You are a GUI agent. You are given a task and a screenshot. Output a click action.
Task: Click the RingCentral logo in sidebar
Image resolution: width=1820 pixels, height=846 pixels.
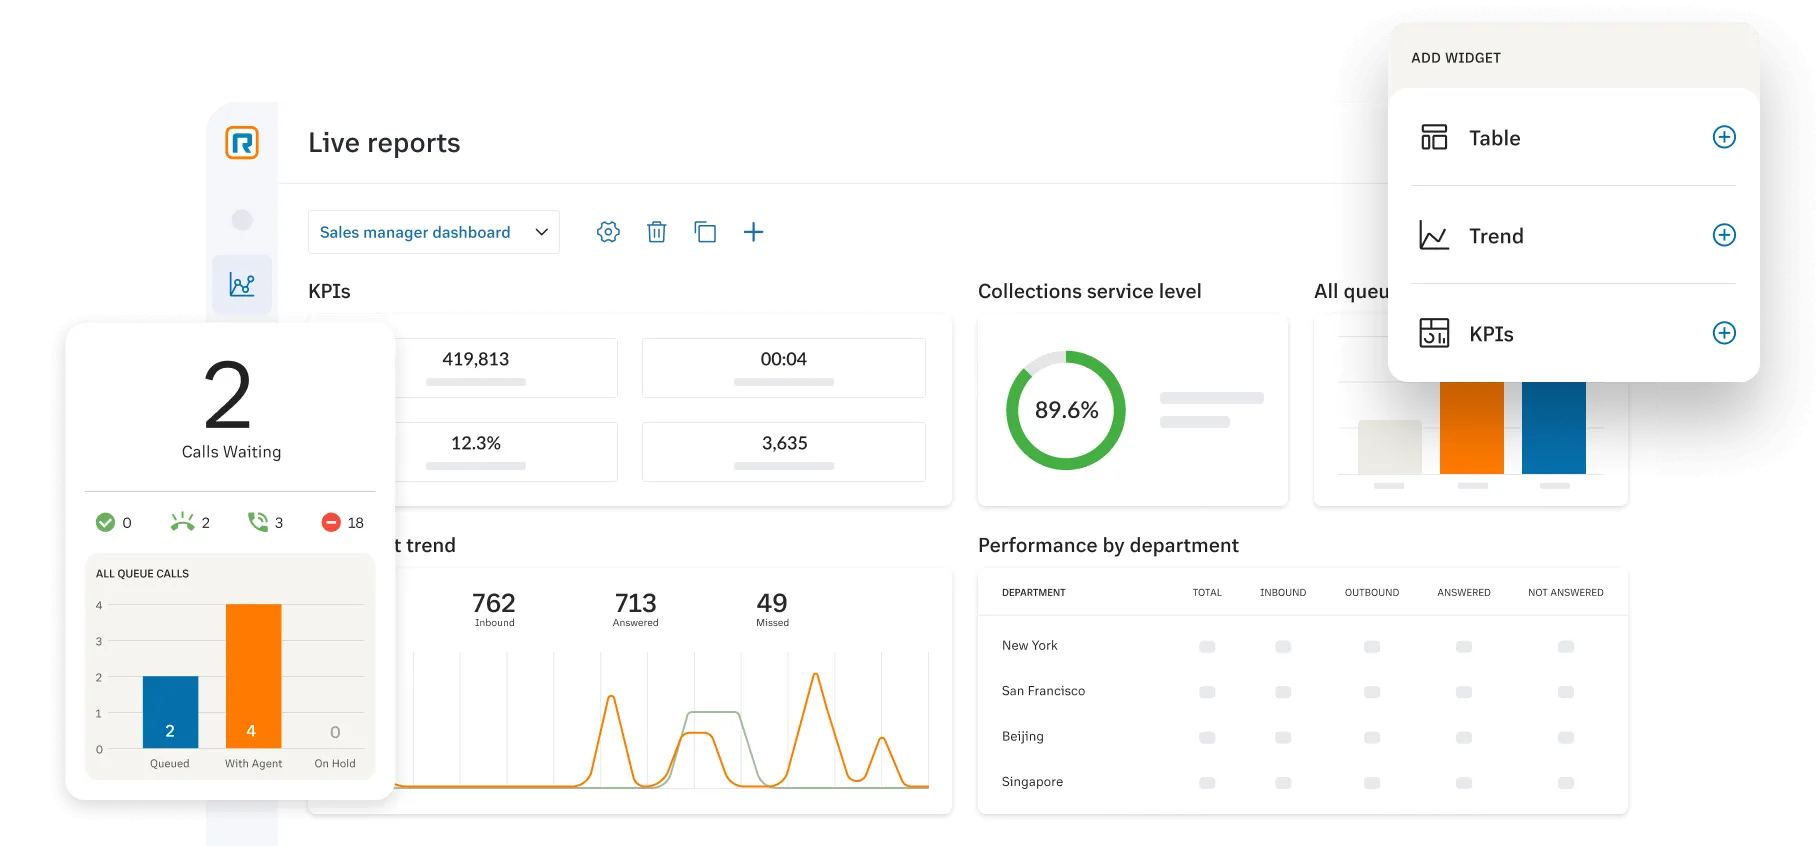point(242,143)
